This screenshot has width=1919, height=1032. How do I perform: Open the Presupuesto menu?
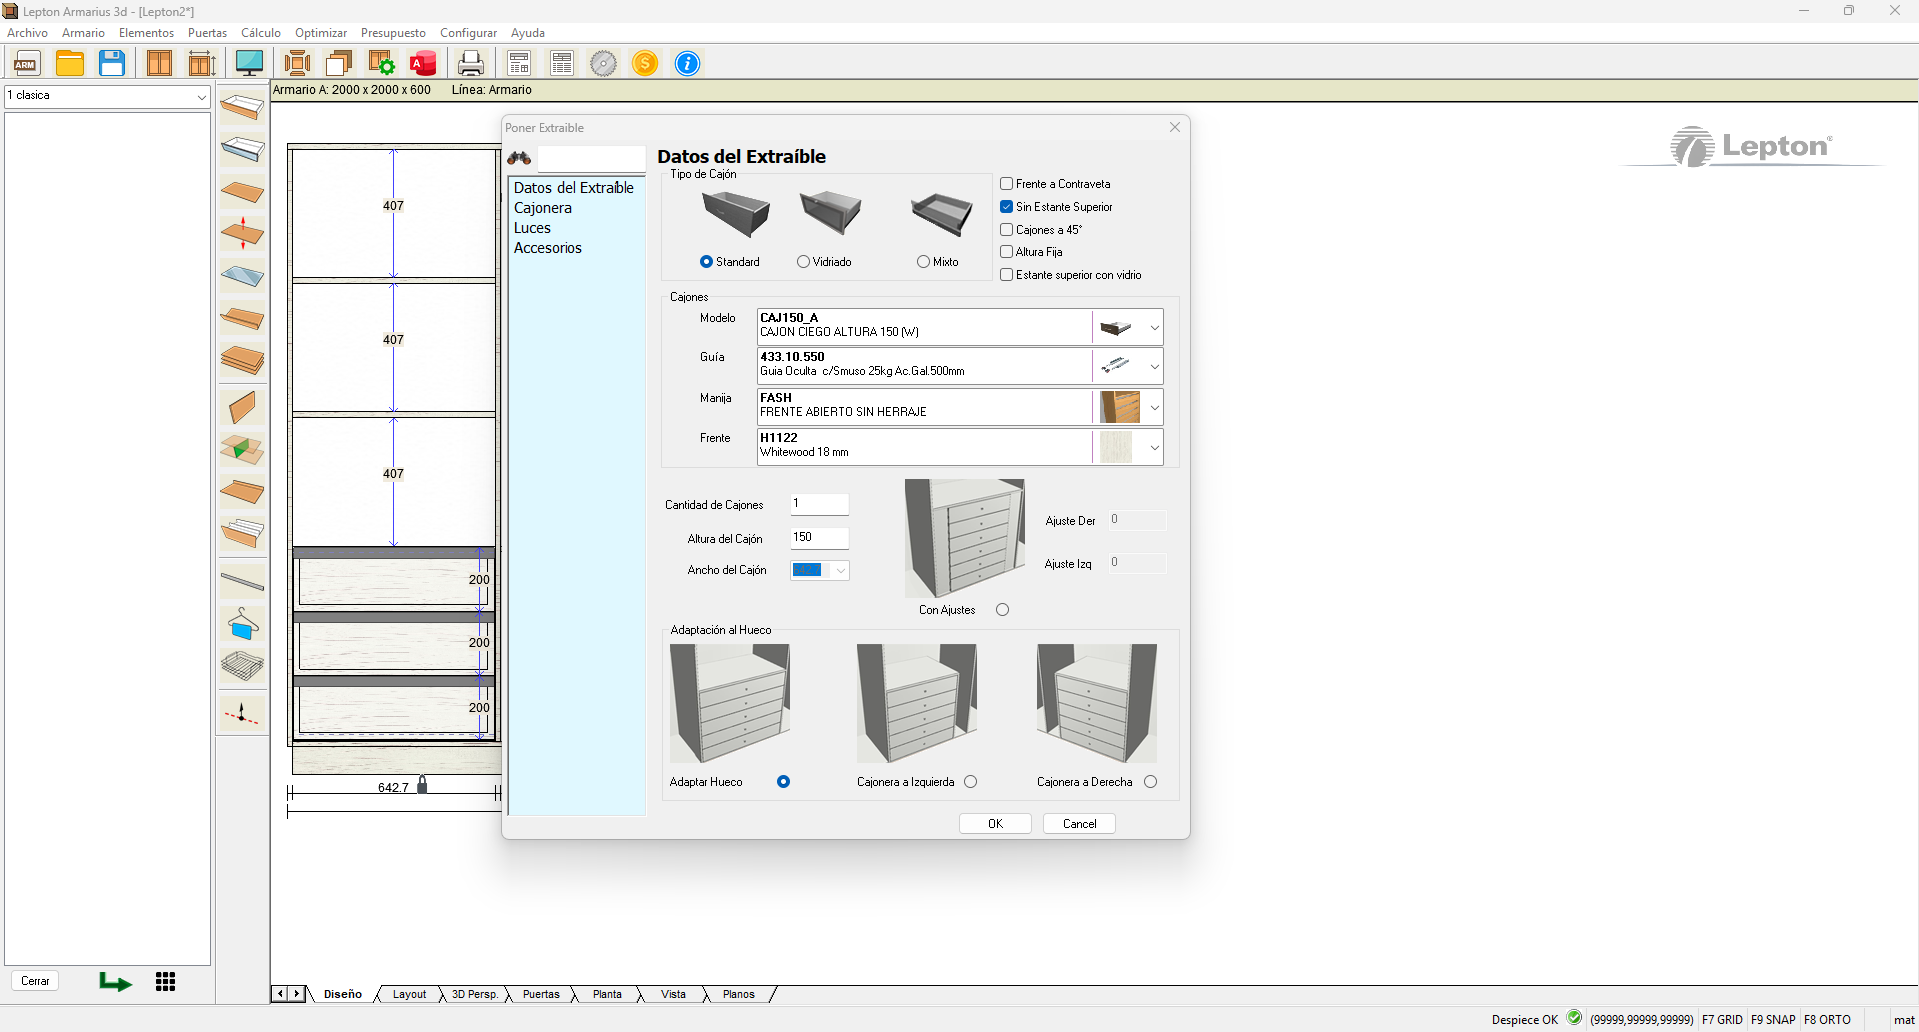click(392, 33)
